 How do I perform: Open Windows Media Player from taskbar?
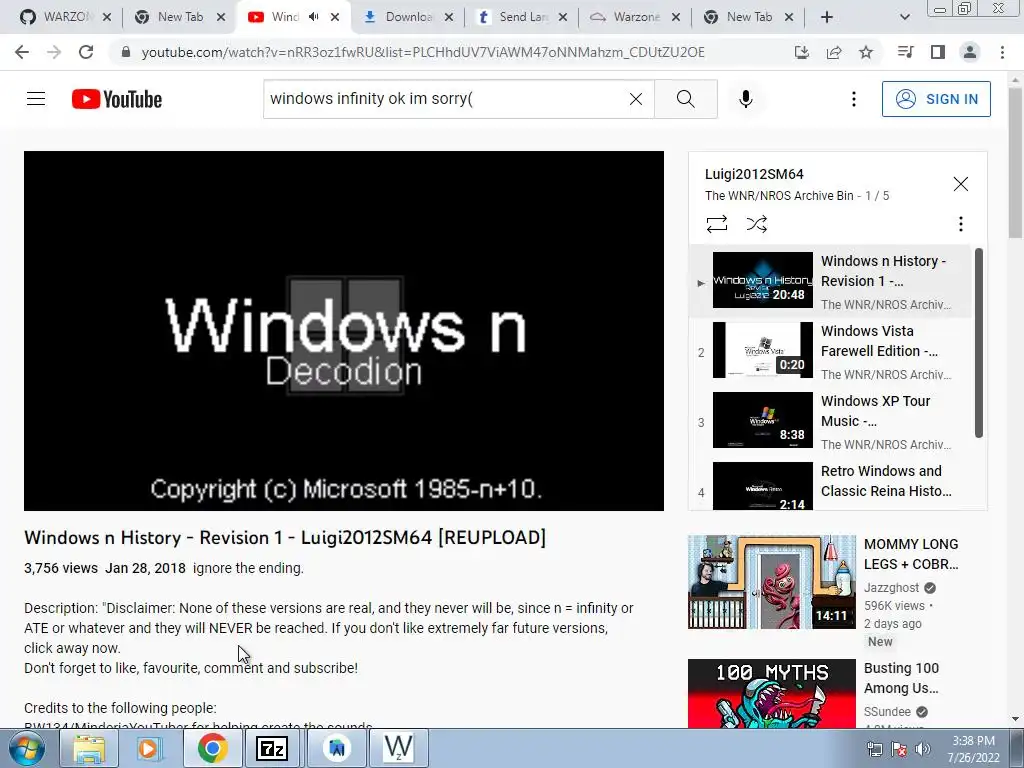[x=149, y=748]
